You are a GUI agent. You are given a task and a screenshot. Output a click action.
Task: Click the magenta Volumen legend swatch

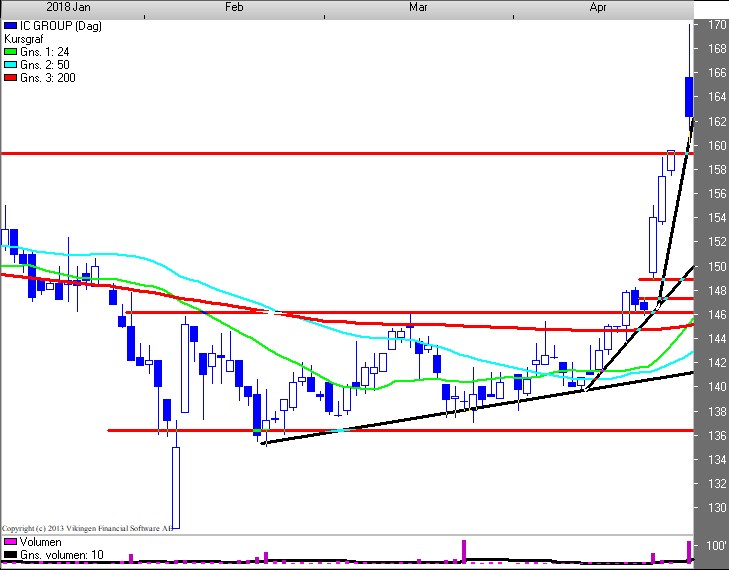(10, 542)
